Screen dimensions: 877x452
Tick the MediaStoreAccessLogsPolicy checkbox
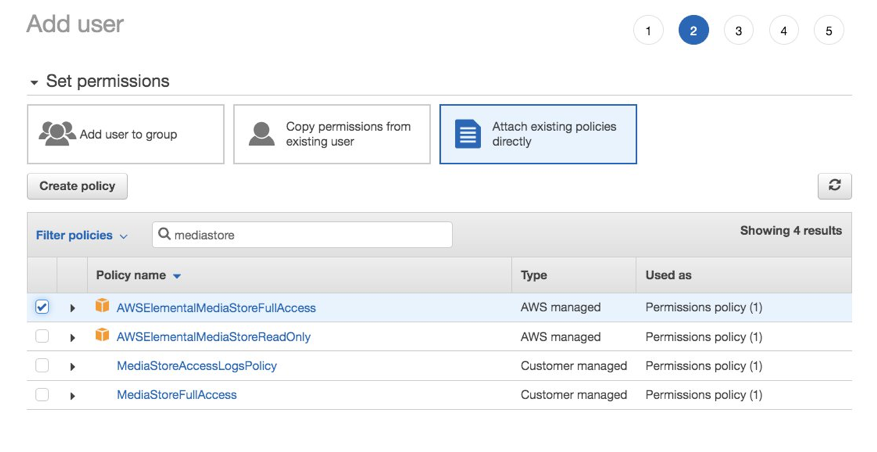42,366
